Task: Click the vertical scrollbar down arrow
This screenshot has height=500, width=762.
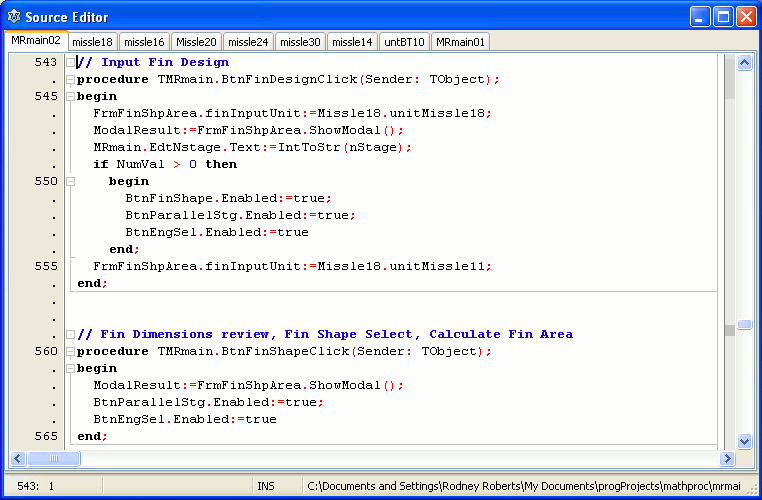Action: [744, 440]
